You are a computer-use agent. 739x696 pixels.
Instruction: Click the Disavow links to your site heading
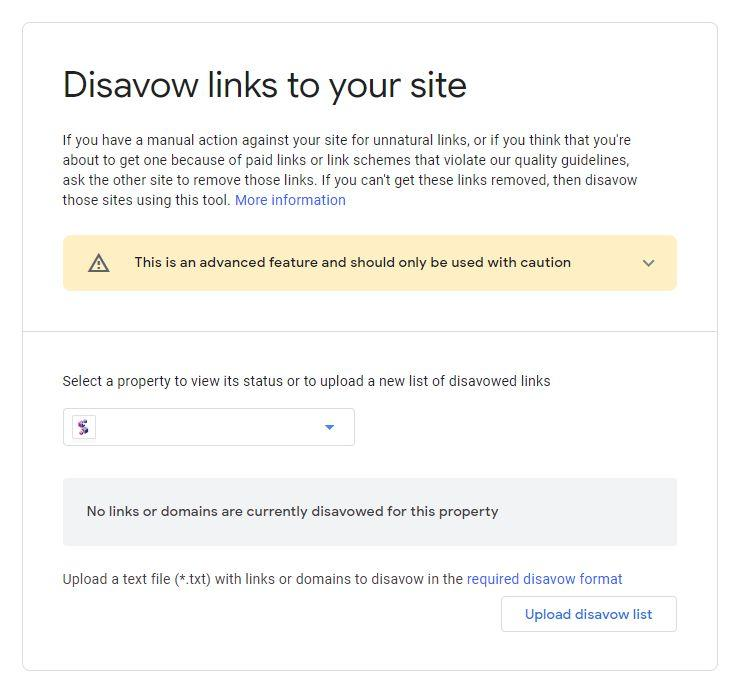(x=264, y=86)
